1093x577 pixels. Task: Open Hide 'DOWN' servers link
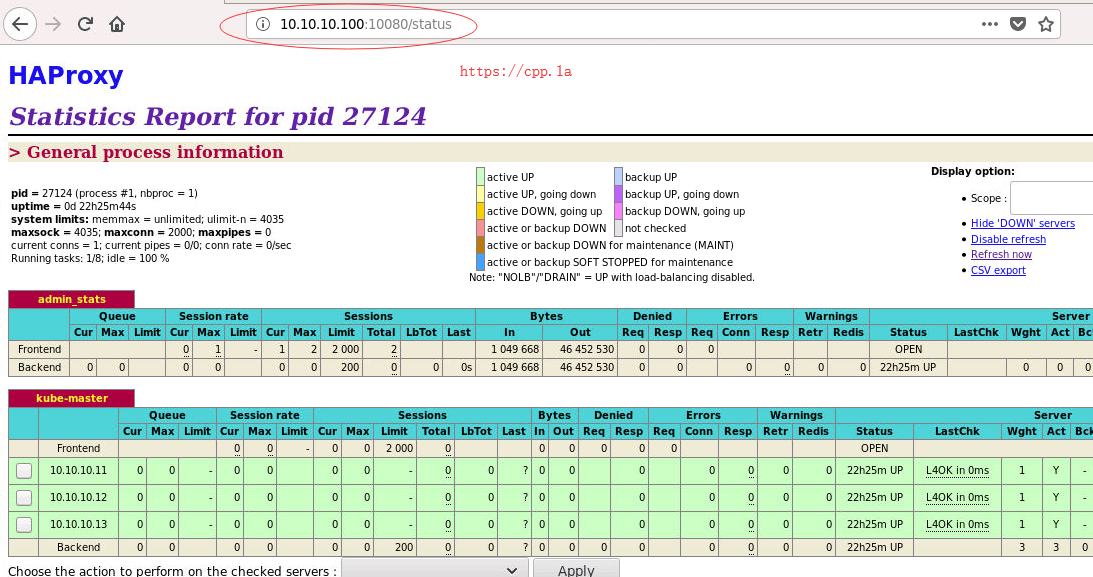coord(1023,223)
